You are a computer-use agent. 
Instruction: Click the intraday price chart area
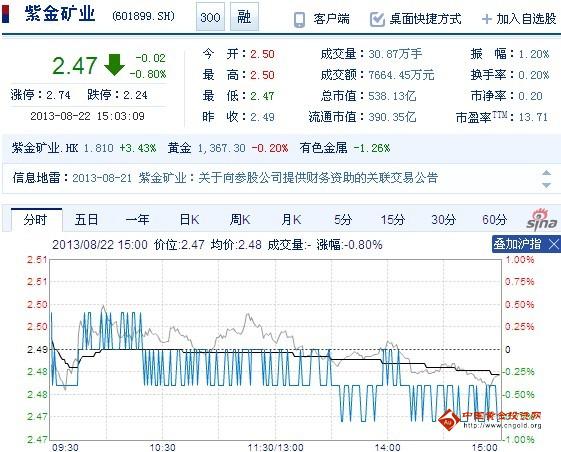[275, 349]
